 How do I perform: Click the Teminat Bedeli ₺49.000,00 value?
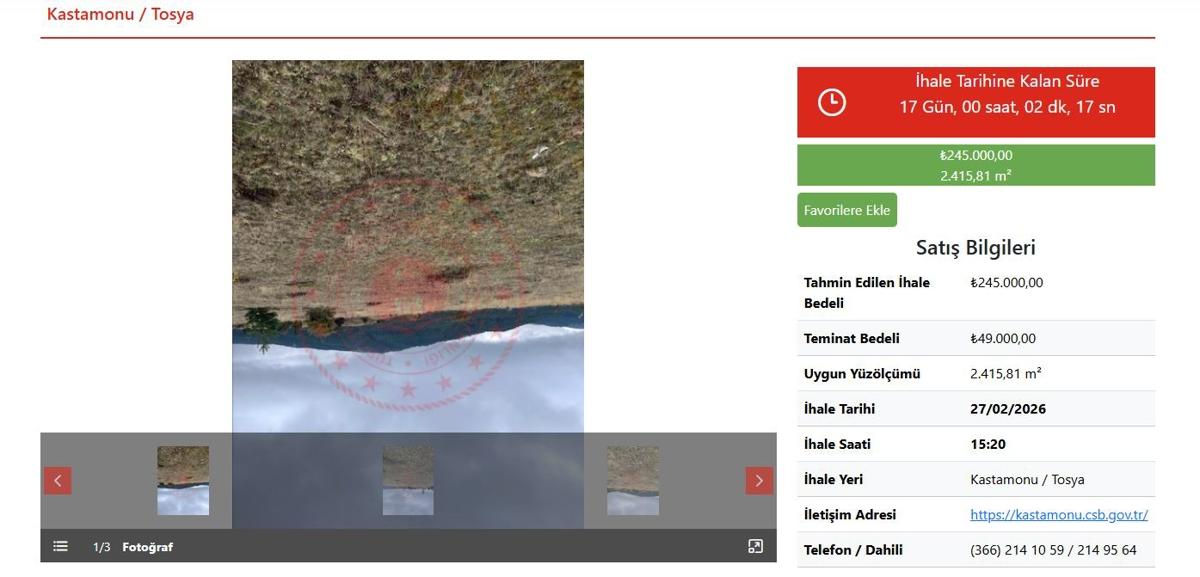pyautogui.click(x=1003, y=339)
